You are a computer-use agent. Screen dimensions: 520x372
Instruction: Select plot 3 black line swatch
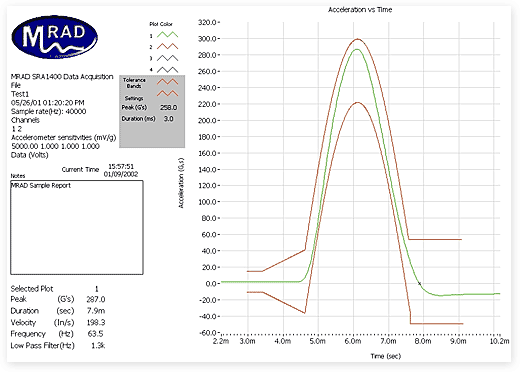point(167,58)
